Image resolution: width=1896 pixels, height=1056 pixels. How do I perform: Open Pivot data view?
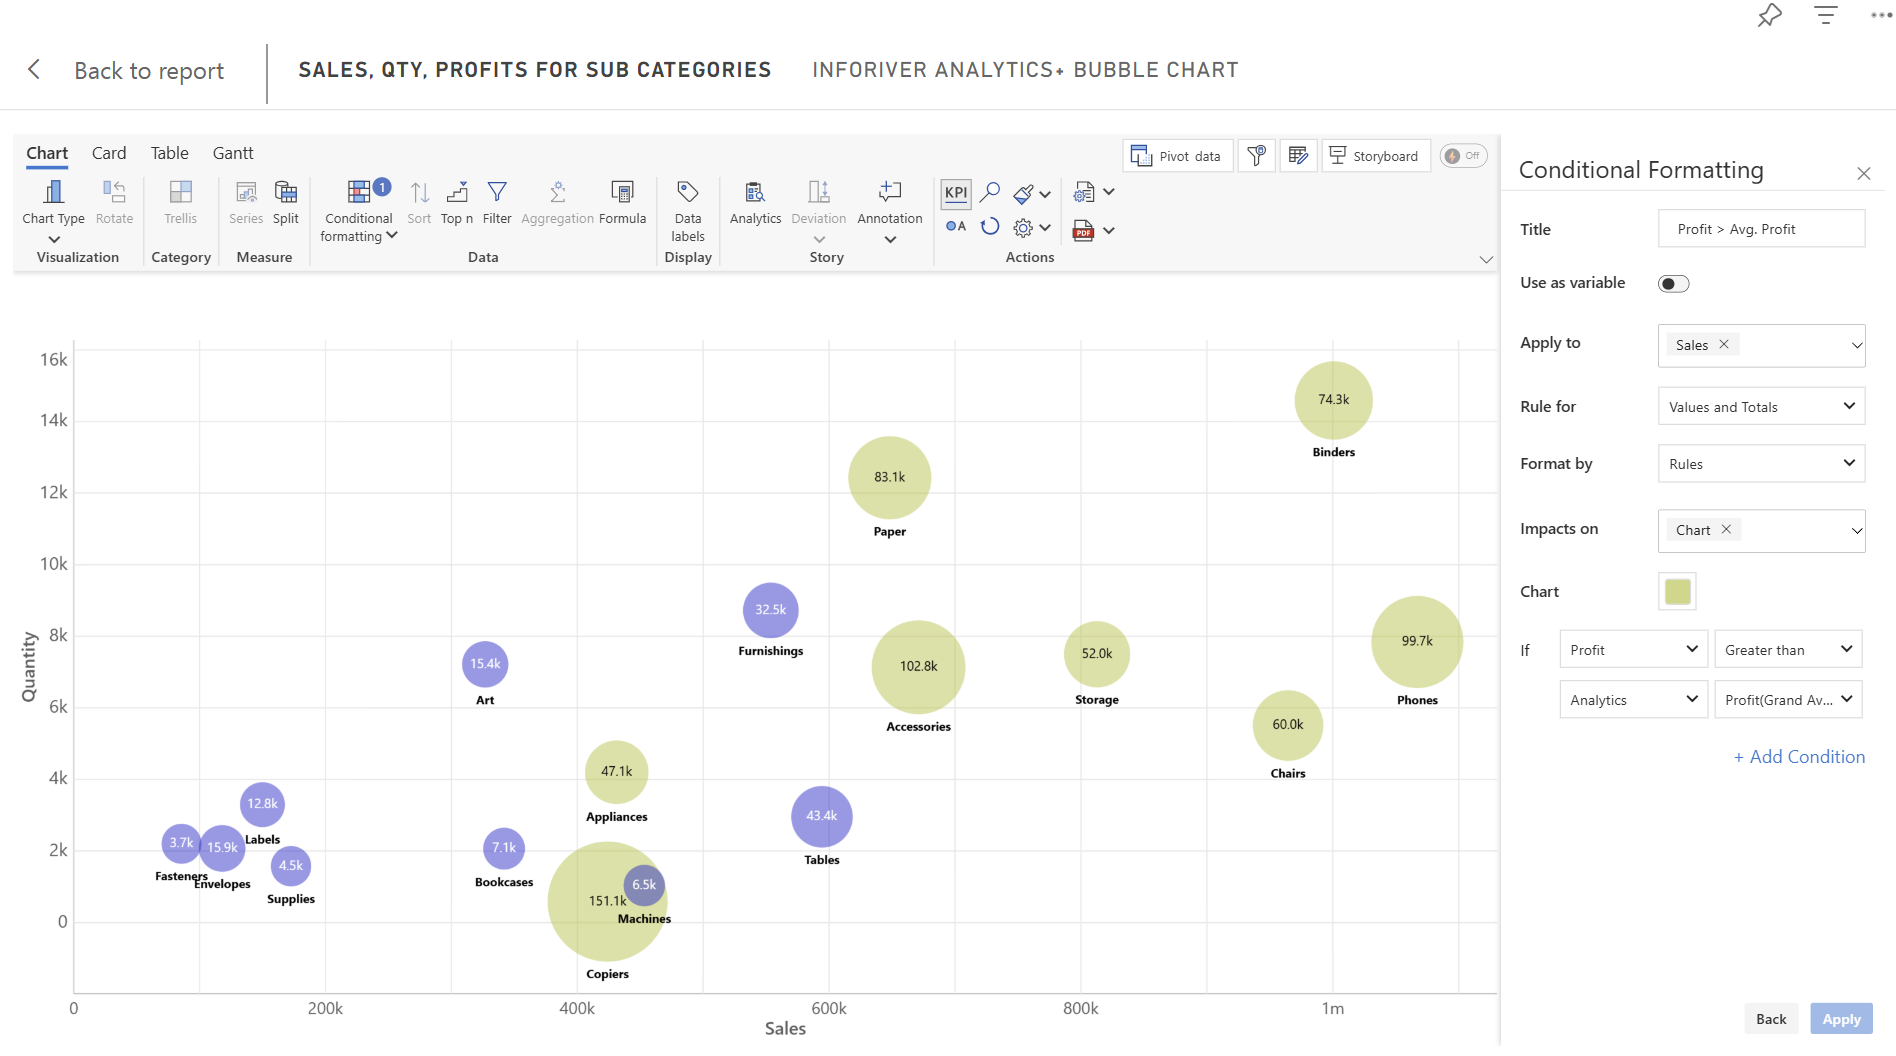(x=1177, y=155)
